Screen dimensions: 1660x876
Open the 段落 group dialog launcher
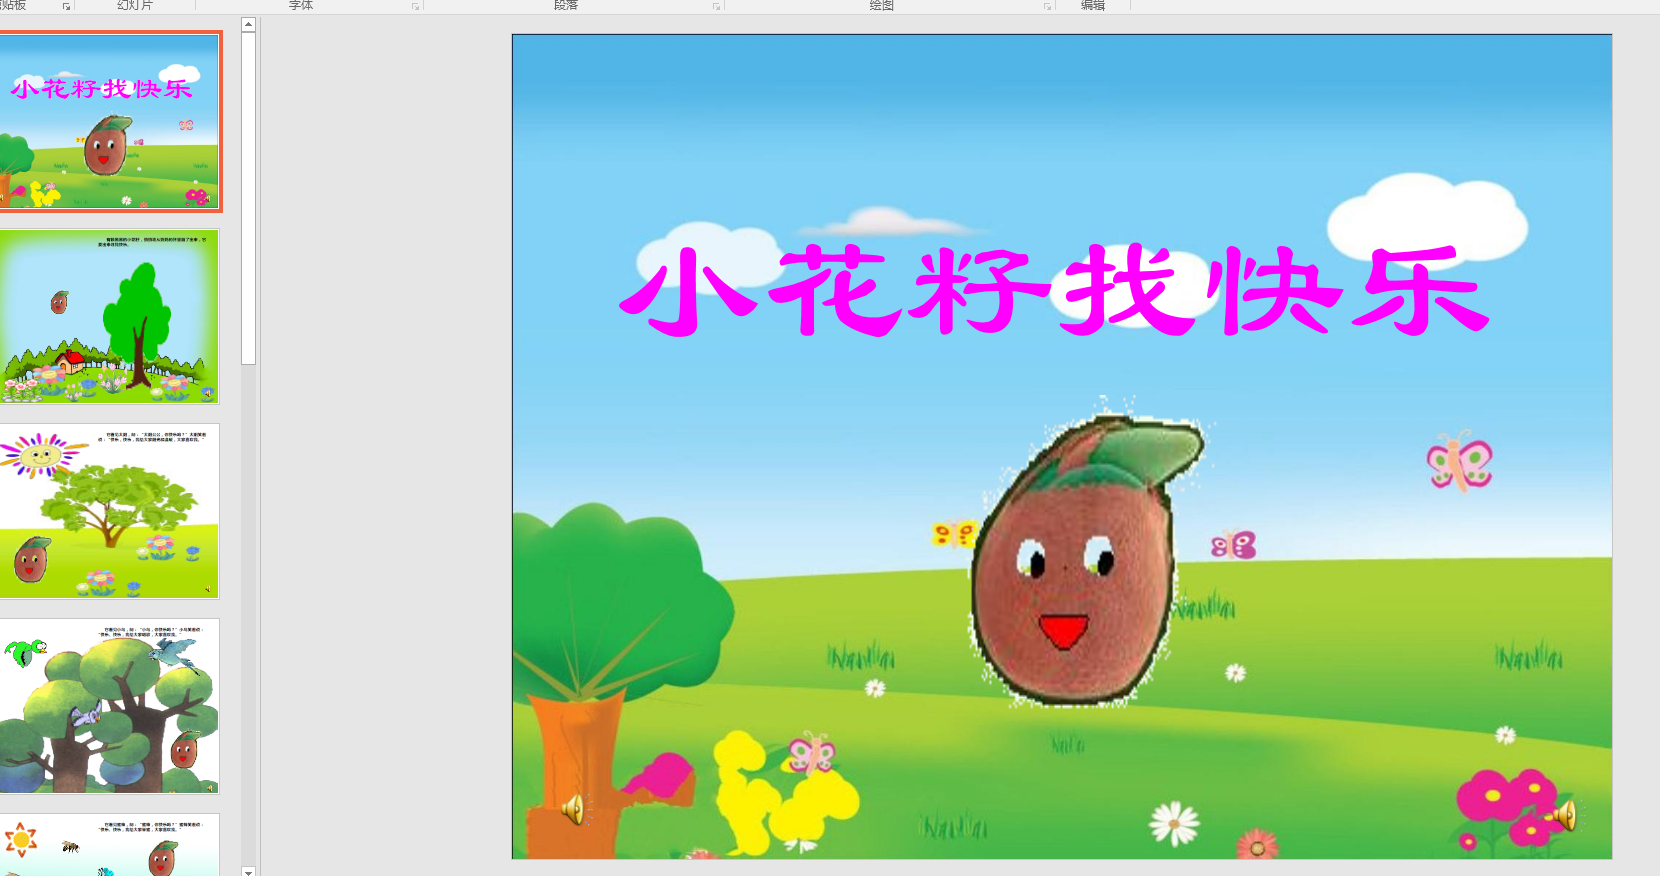tap(716, 6)
